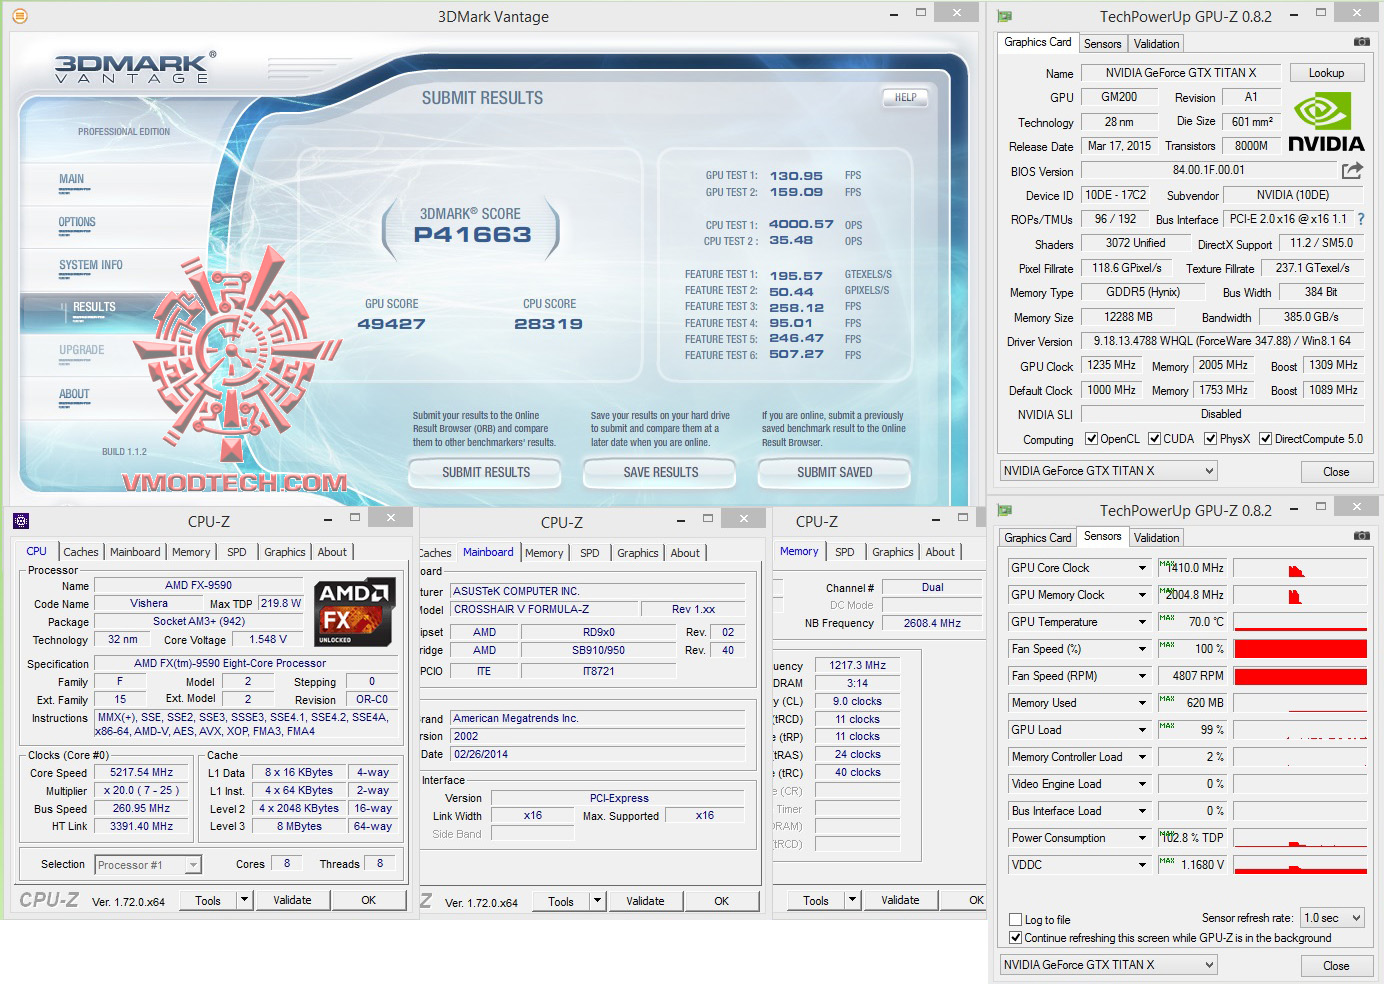Image resolution: width=1384 pixels, height=992 pixels.
Task: Click the AMD FX Unlocked logo in CPU-Z
Action: 355,612
